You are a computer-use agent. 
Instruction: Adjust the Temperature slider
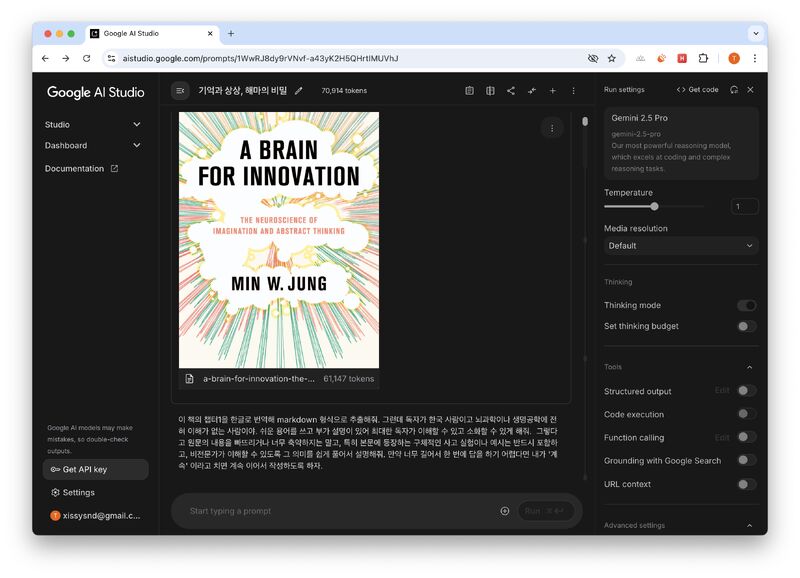coord(654,207)
